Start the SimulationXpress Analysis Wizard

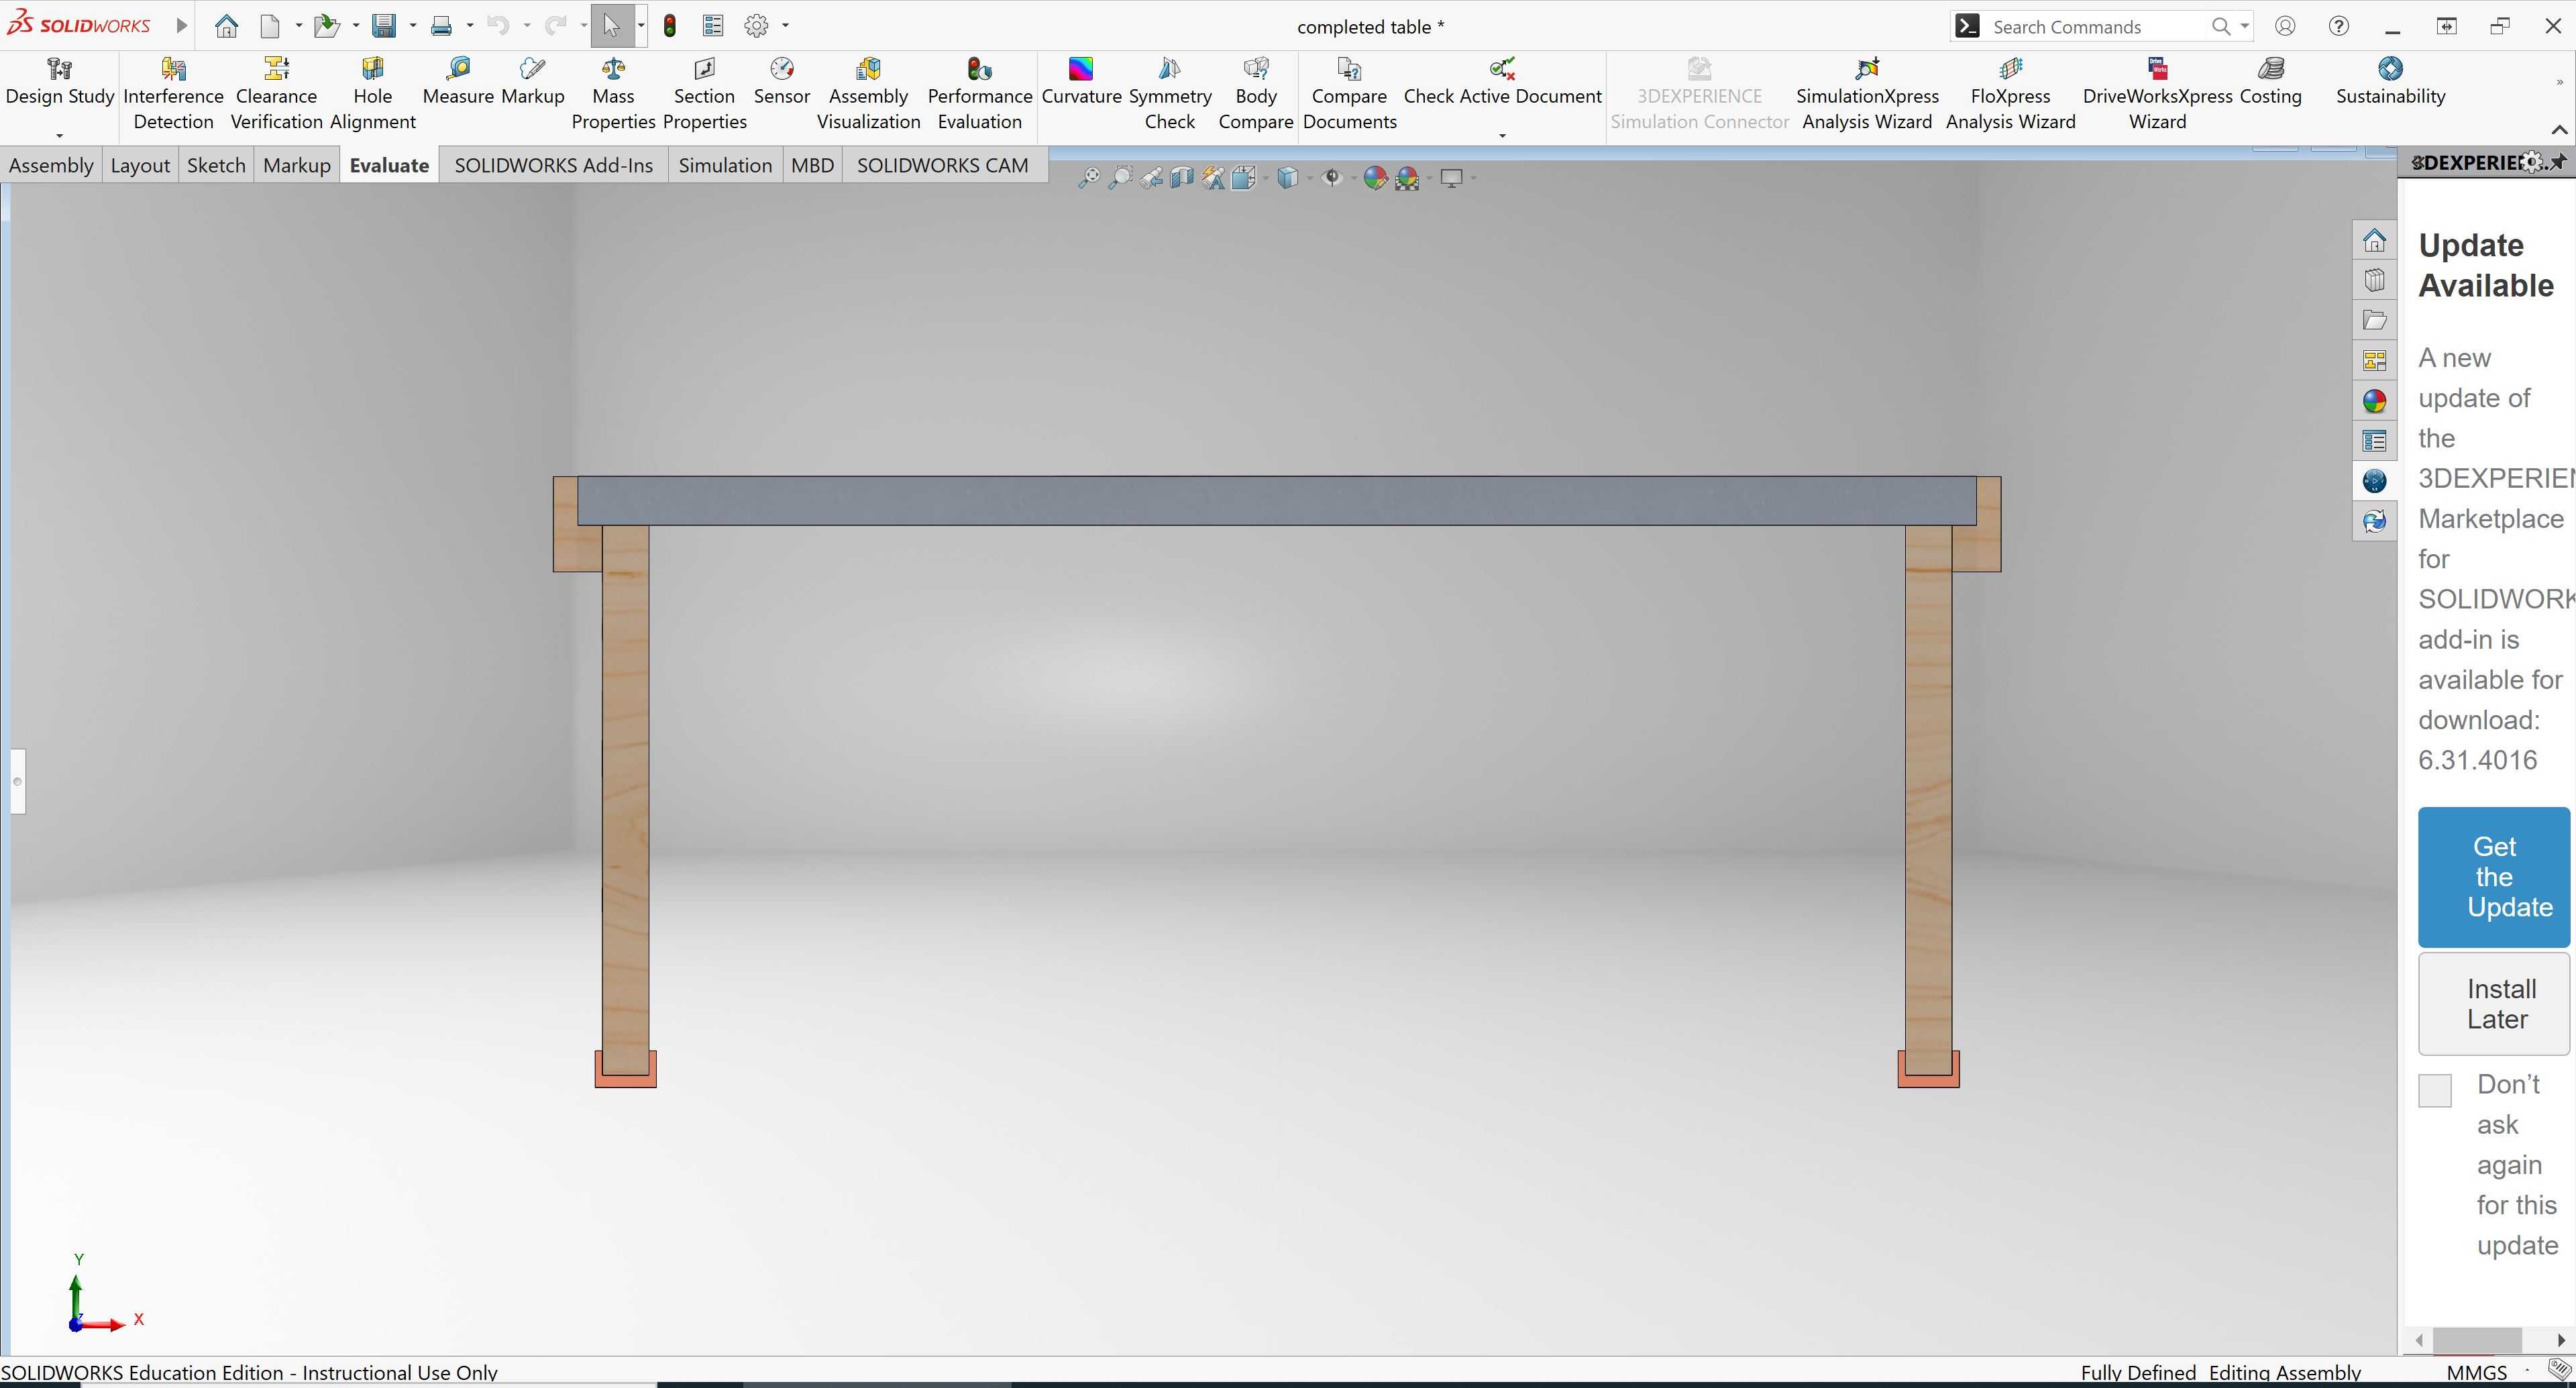(x=1866, y=94)
